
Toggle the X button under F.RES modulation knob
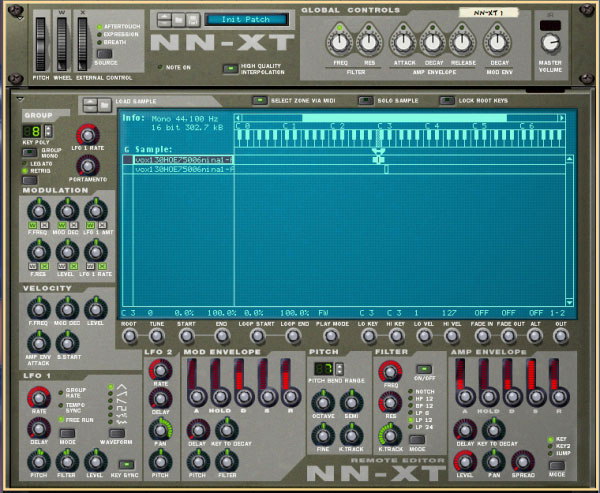(44, 266)
